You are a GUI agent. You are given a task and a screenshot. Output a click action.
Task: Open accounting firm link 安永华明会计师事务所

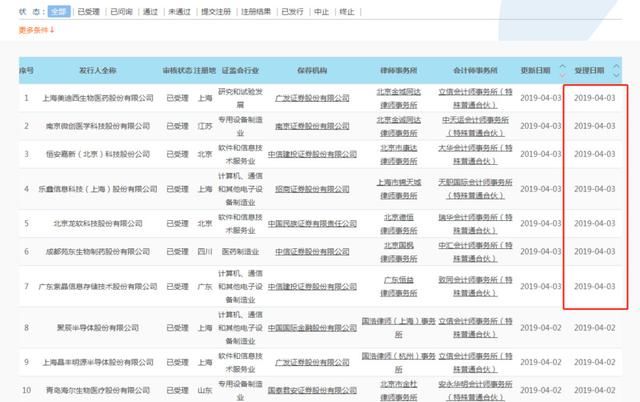475,390
